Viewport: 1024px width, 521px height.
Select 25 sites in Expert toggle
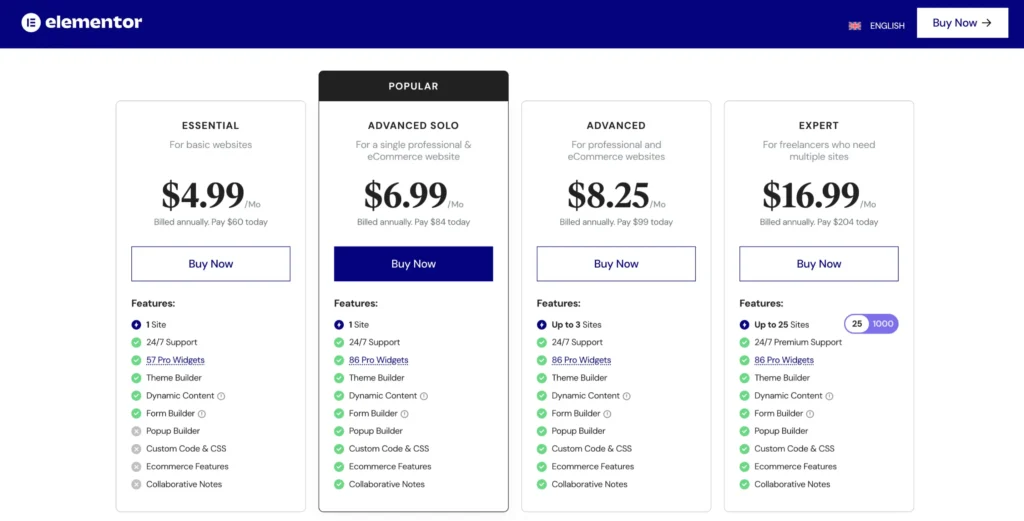pyautogui.click(x=857, y=324)
